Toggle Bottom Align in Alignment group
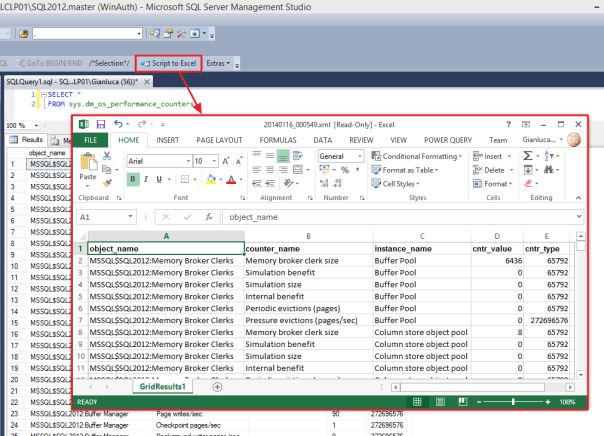604x436 pixels. click(283, 156)
